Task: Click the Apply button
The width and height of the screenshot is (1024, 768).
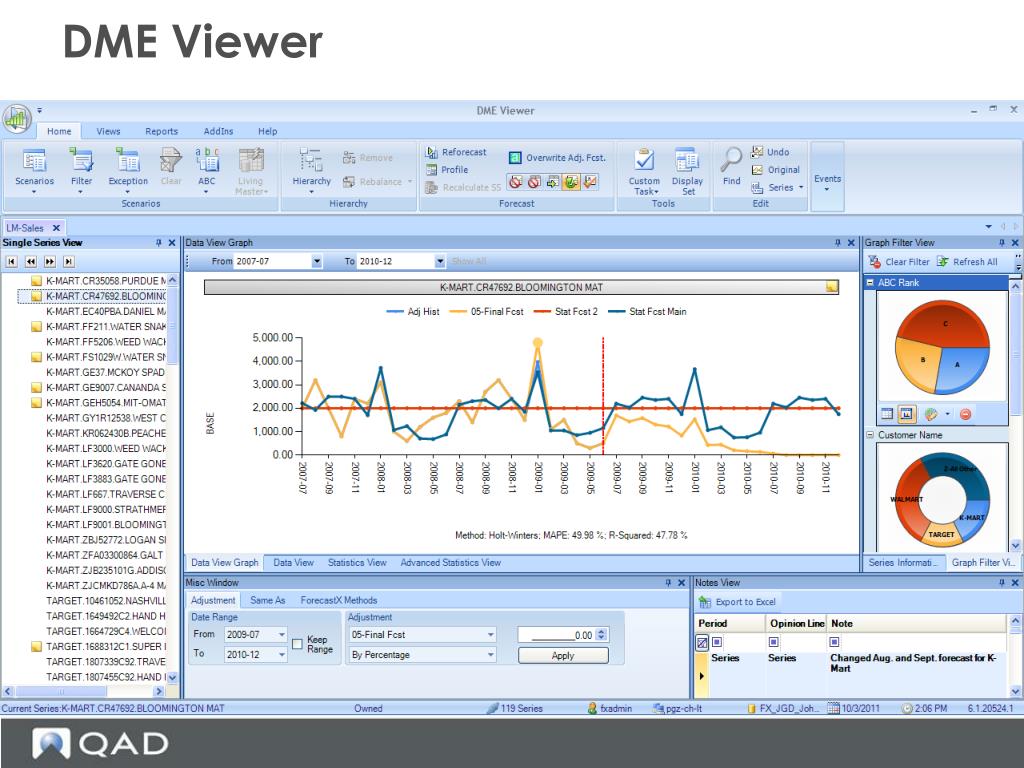Action: [563, 655]
